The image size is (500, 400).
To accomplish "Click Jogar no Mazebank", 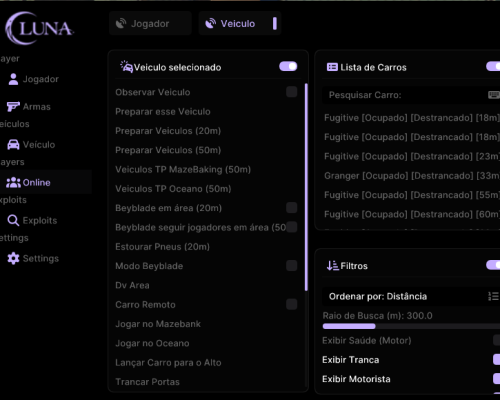I will coord(158,324).
